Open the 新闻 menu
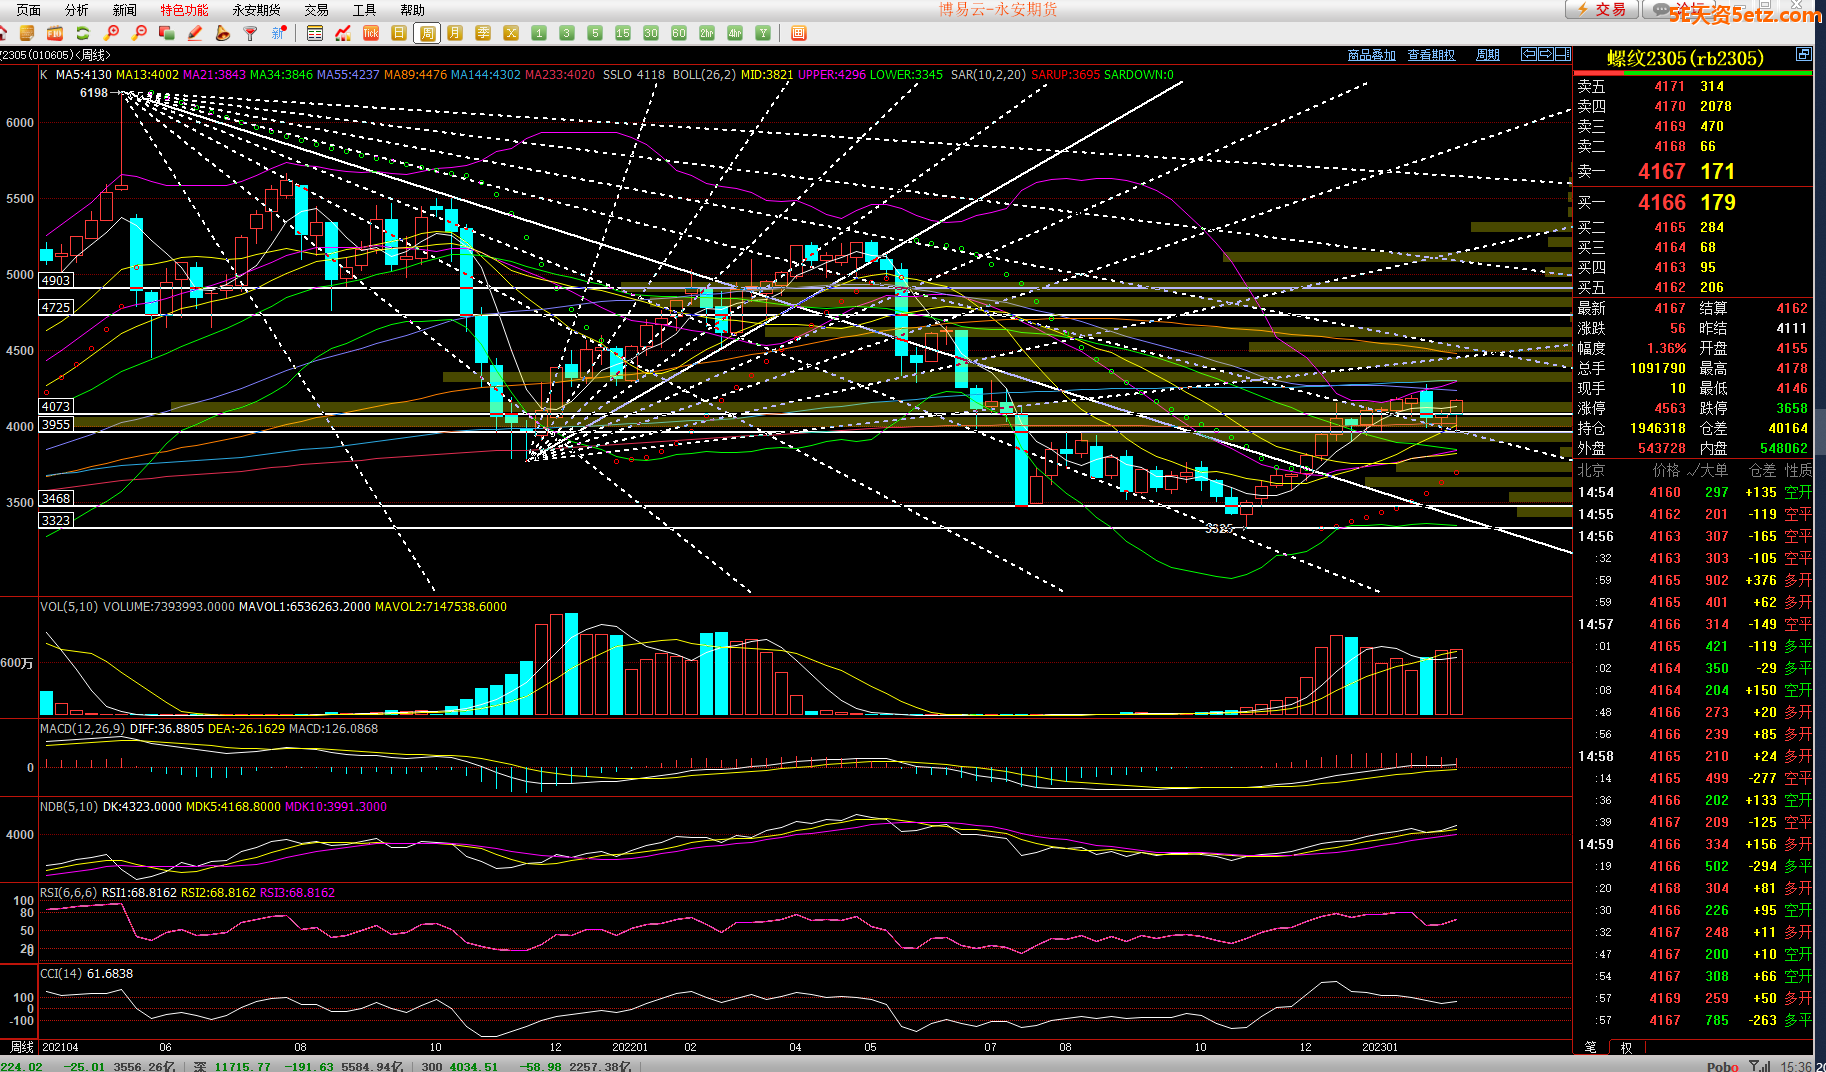 (125, 10)
